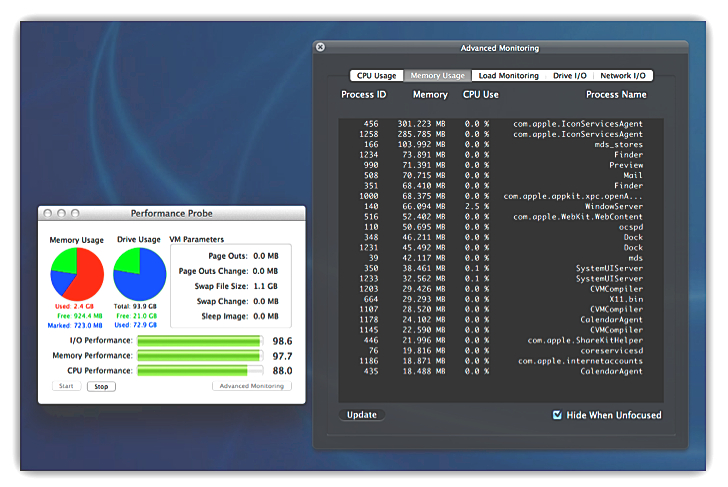Click the CPU Use column header

click(481, 95)
